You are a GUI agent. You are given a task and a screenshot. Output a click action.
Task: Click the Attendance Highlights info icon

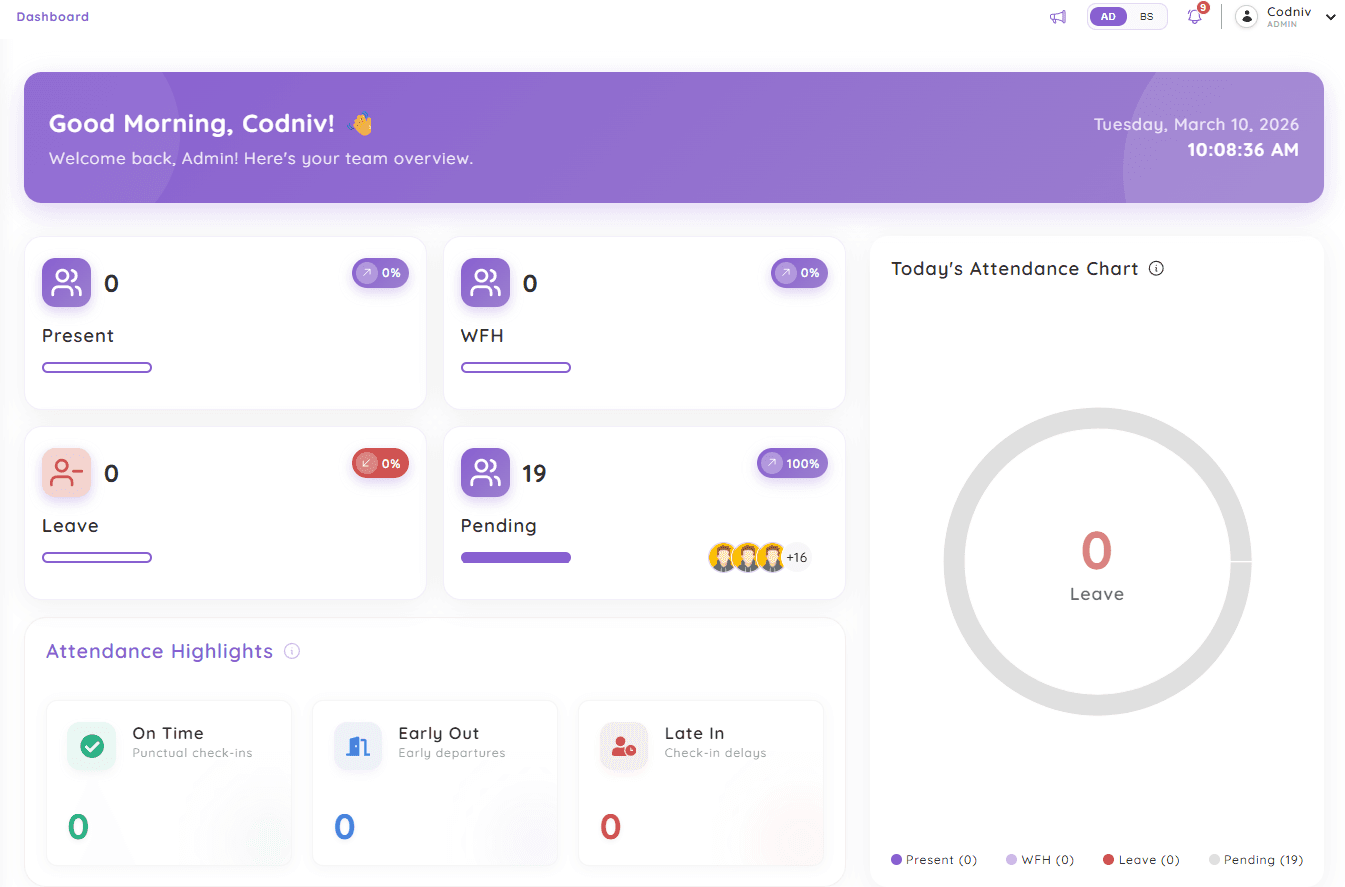[x=292, y=652]
